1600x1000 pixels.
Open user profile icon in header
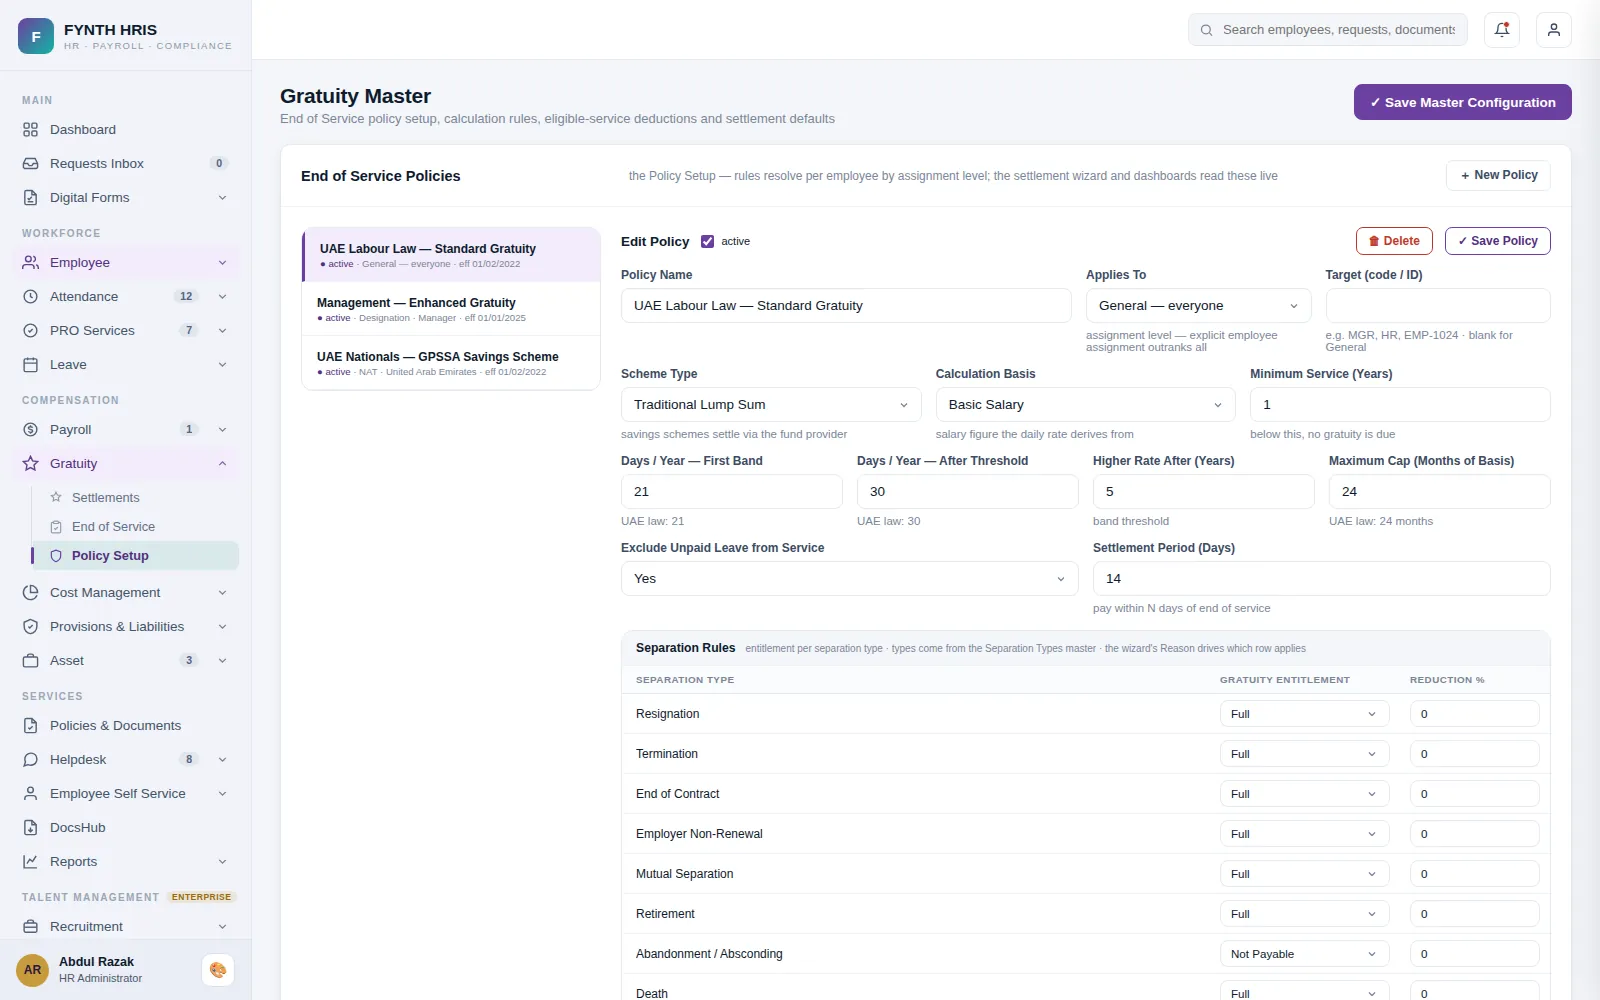pyautogui.click(x=1554, y=30)
